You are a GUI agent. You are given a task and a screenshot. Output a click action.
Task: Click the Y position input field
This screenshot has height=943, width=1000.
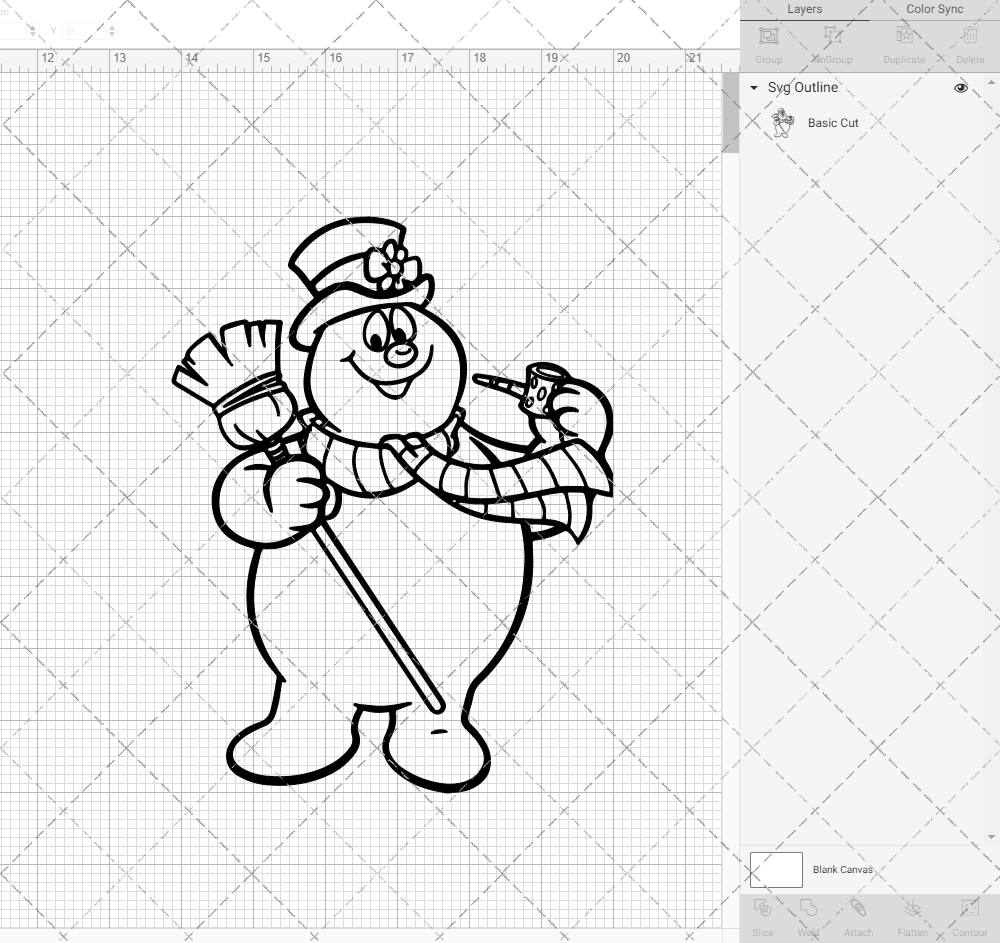pyautogui.click(x=82, y=31)
